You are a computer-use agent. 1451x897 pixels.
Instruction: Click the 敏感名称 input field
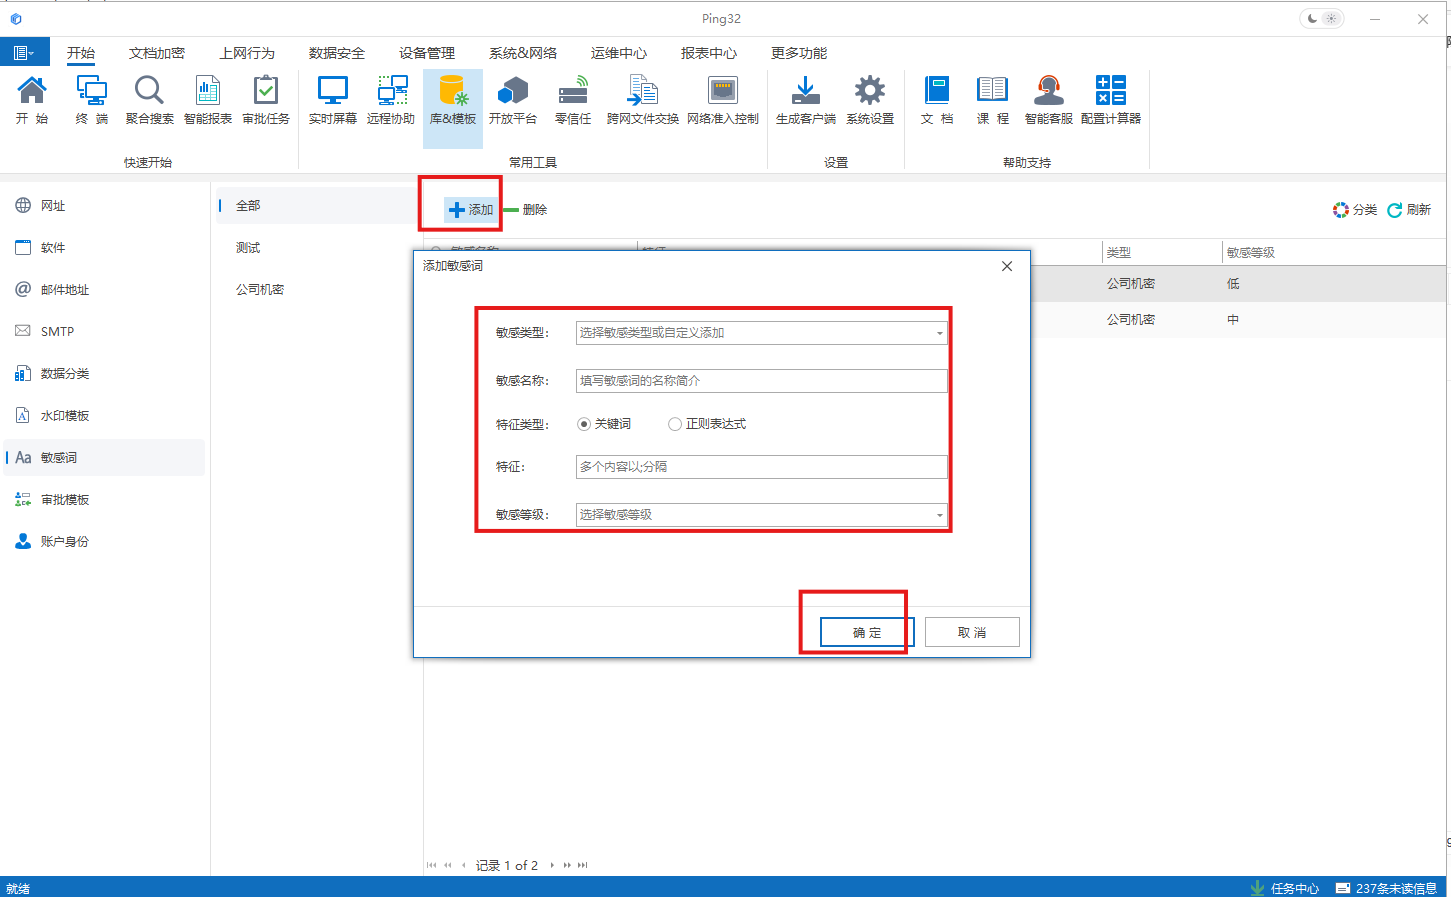click(761, 380)
